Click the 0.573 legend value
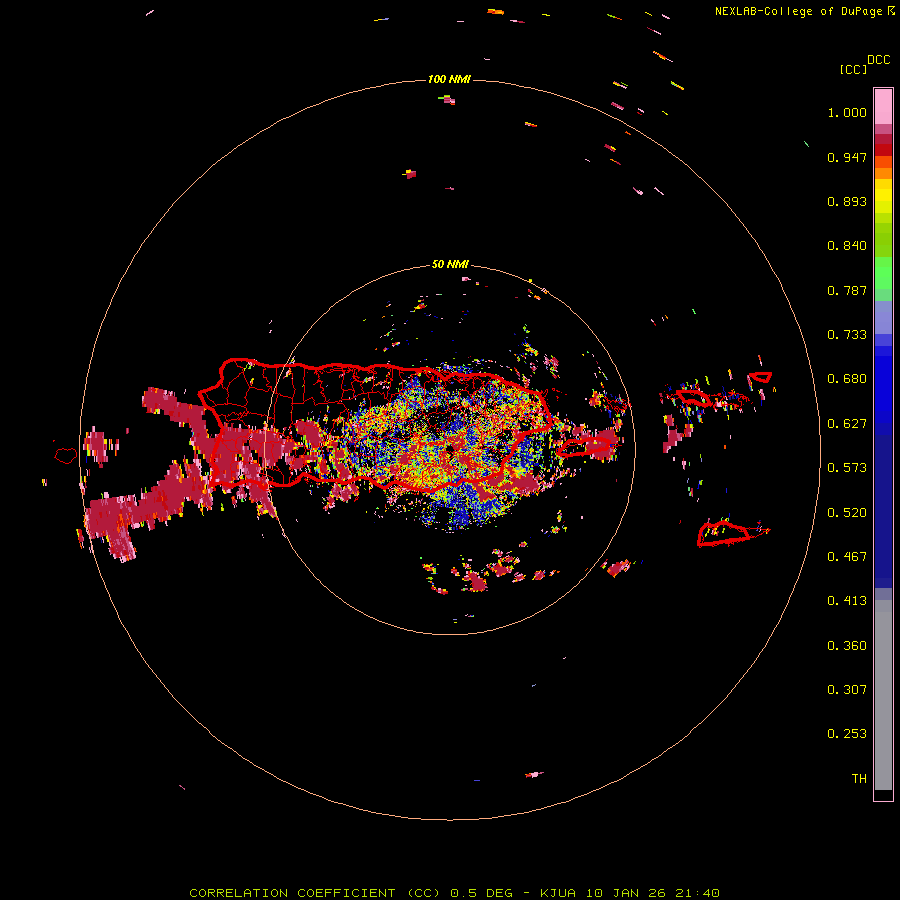 (x=847, y=468)
